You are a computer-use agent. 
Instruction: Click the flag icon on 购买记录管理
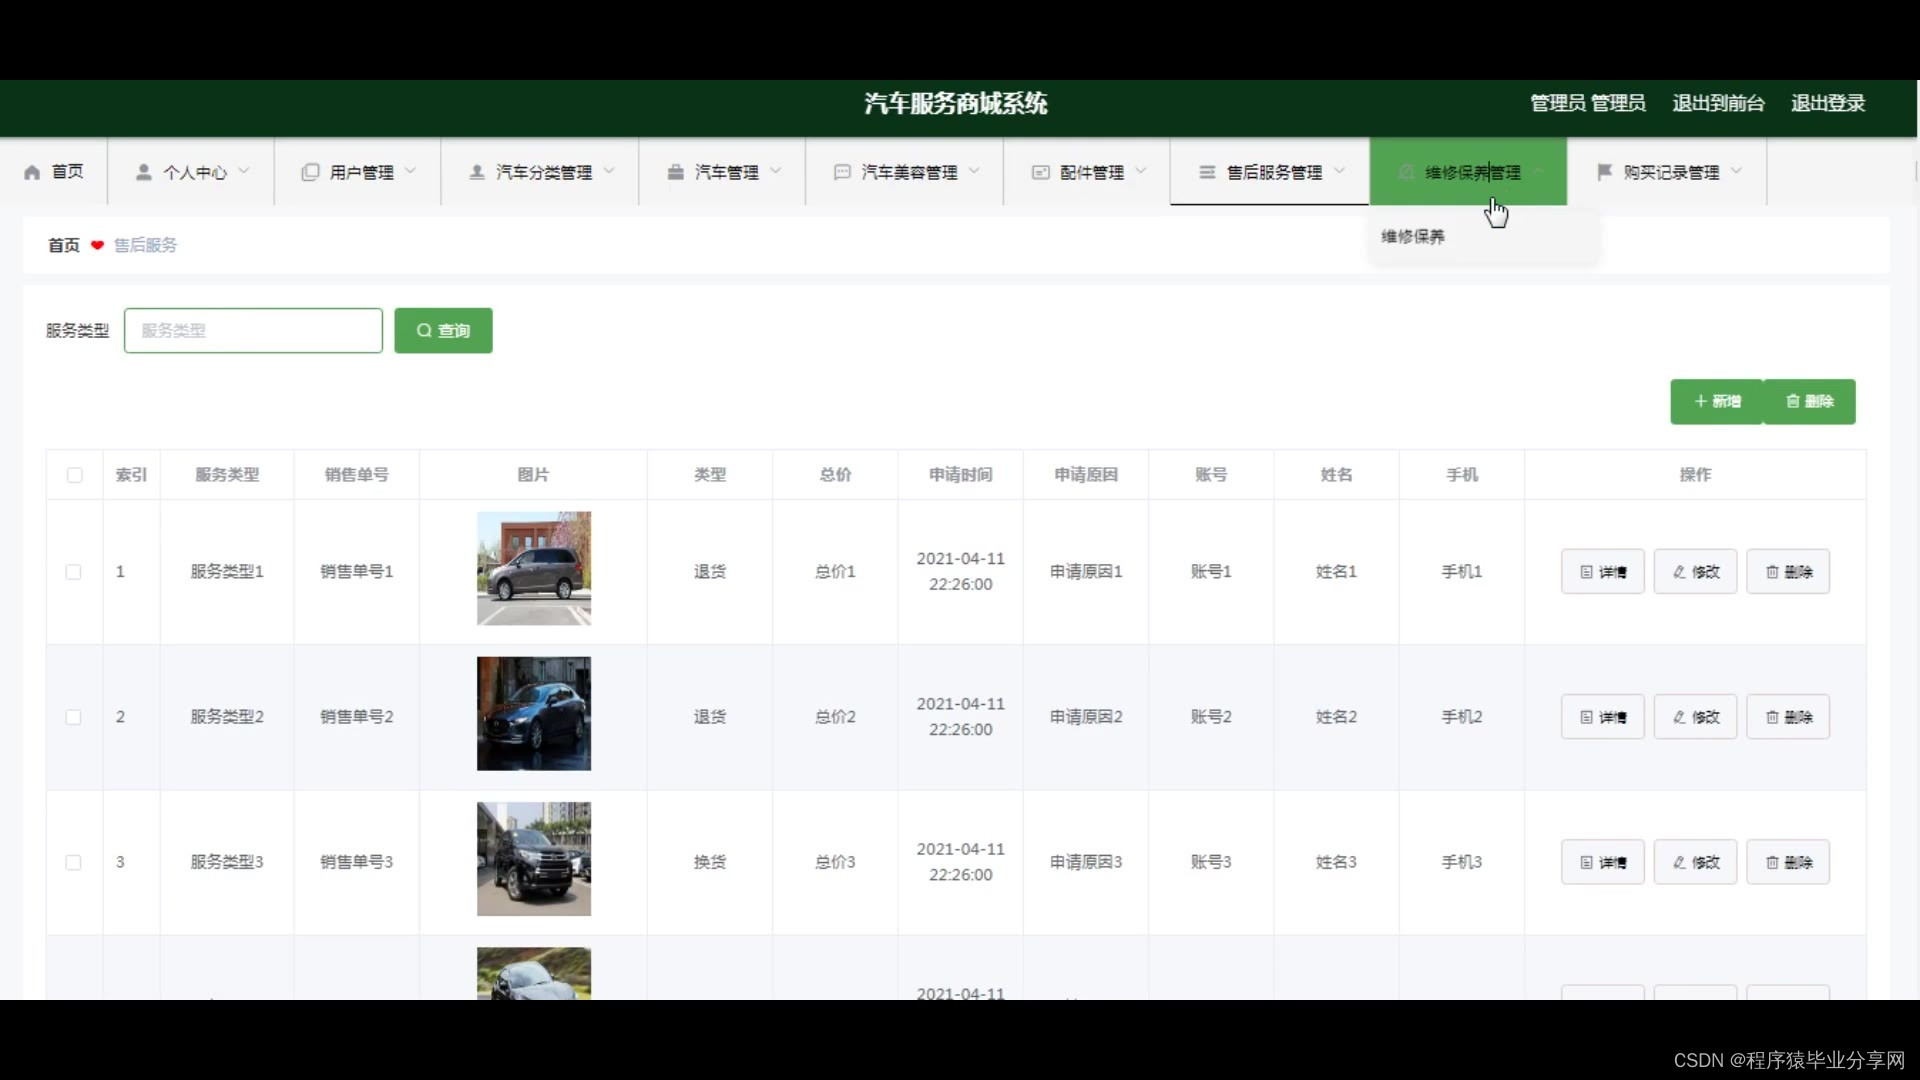[x=1604, y=171]
